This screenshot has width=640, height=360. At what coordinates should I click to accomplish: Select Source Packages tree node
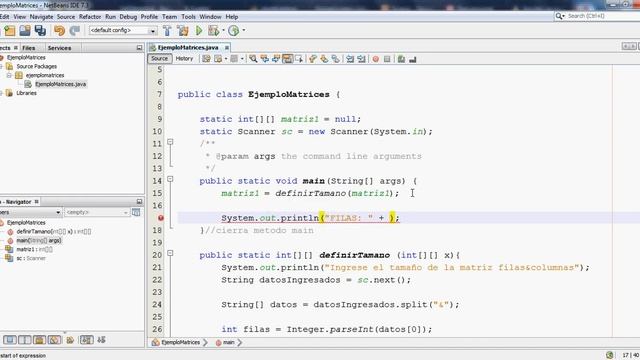(x=36, y=67)
